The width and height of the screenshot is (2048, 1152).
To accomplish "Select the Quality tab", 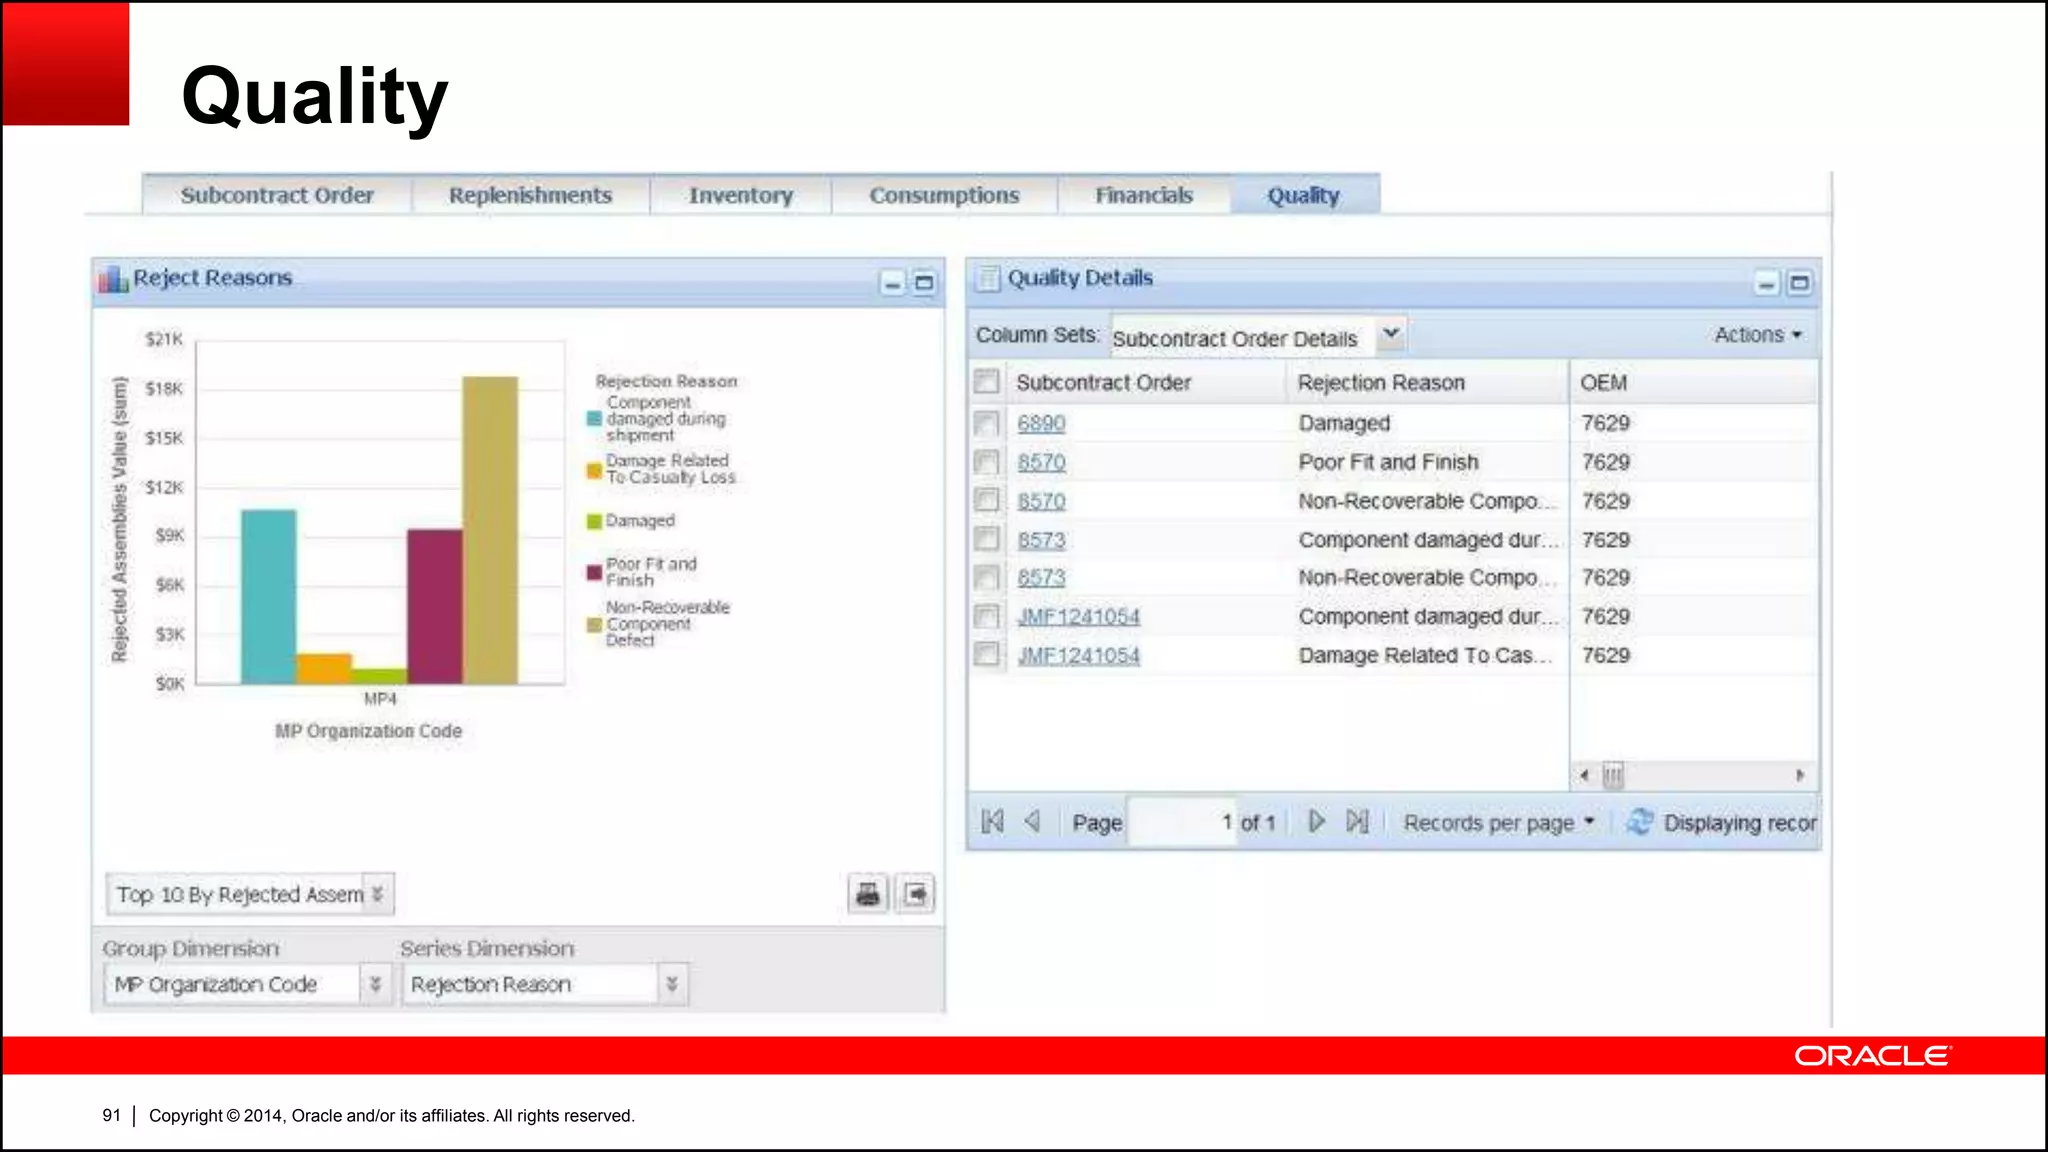I will [x=1304, y=195].
